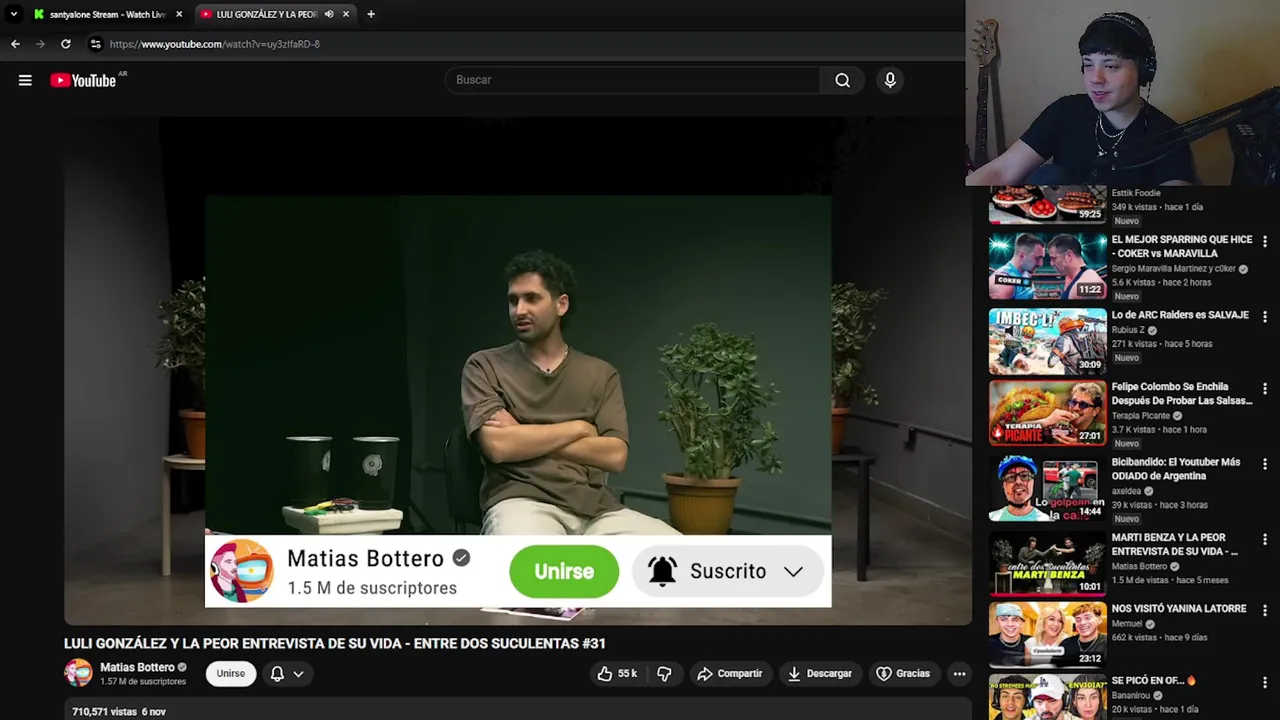Open options for EL MEJOR SPARRING video
The width and height of the screenshot is (1280, 720).
pos(1265,242)
